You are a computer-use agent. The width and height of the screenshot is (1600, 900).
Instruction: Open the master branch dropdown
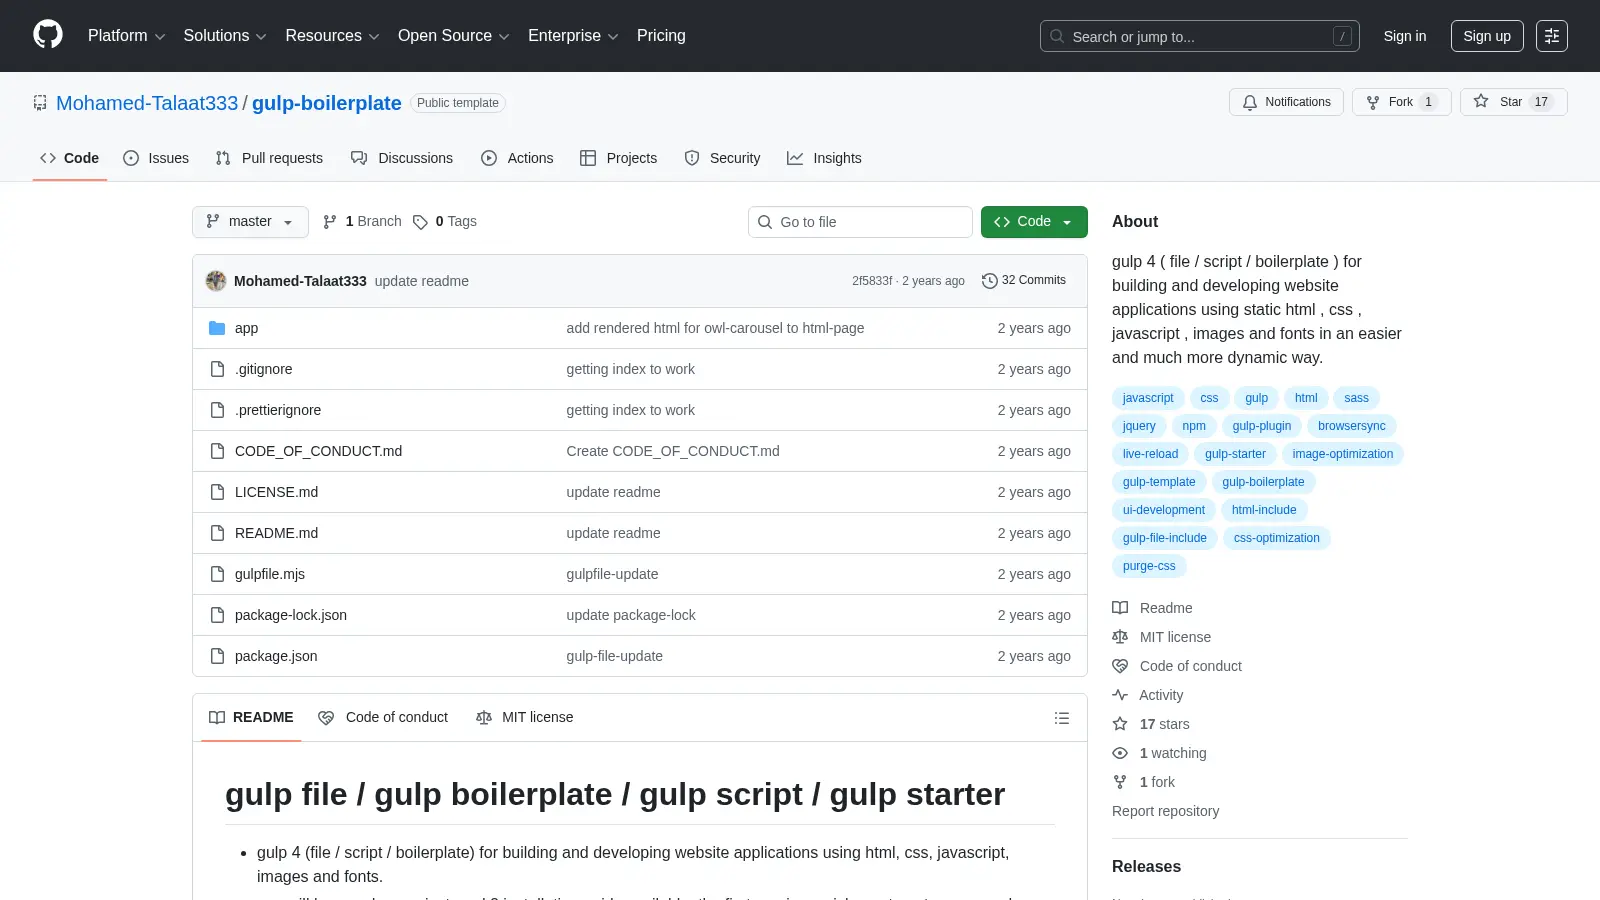[x=250, y=222]
